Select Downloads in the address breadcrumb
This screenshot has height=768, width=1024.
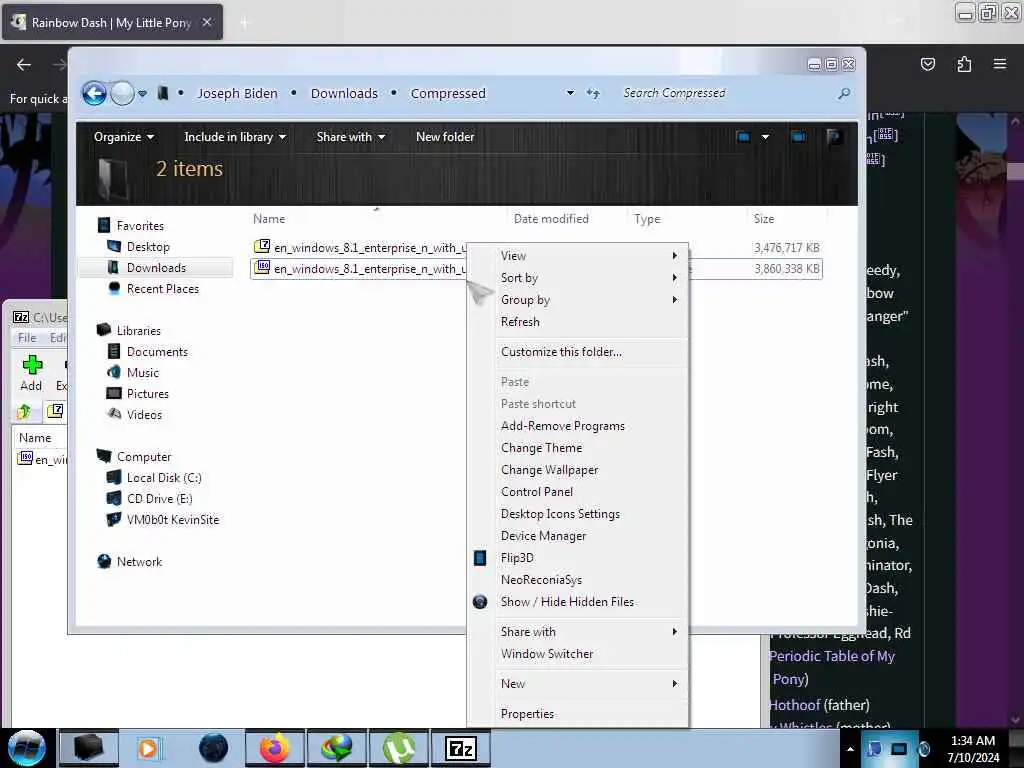tap(344, 93)
